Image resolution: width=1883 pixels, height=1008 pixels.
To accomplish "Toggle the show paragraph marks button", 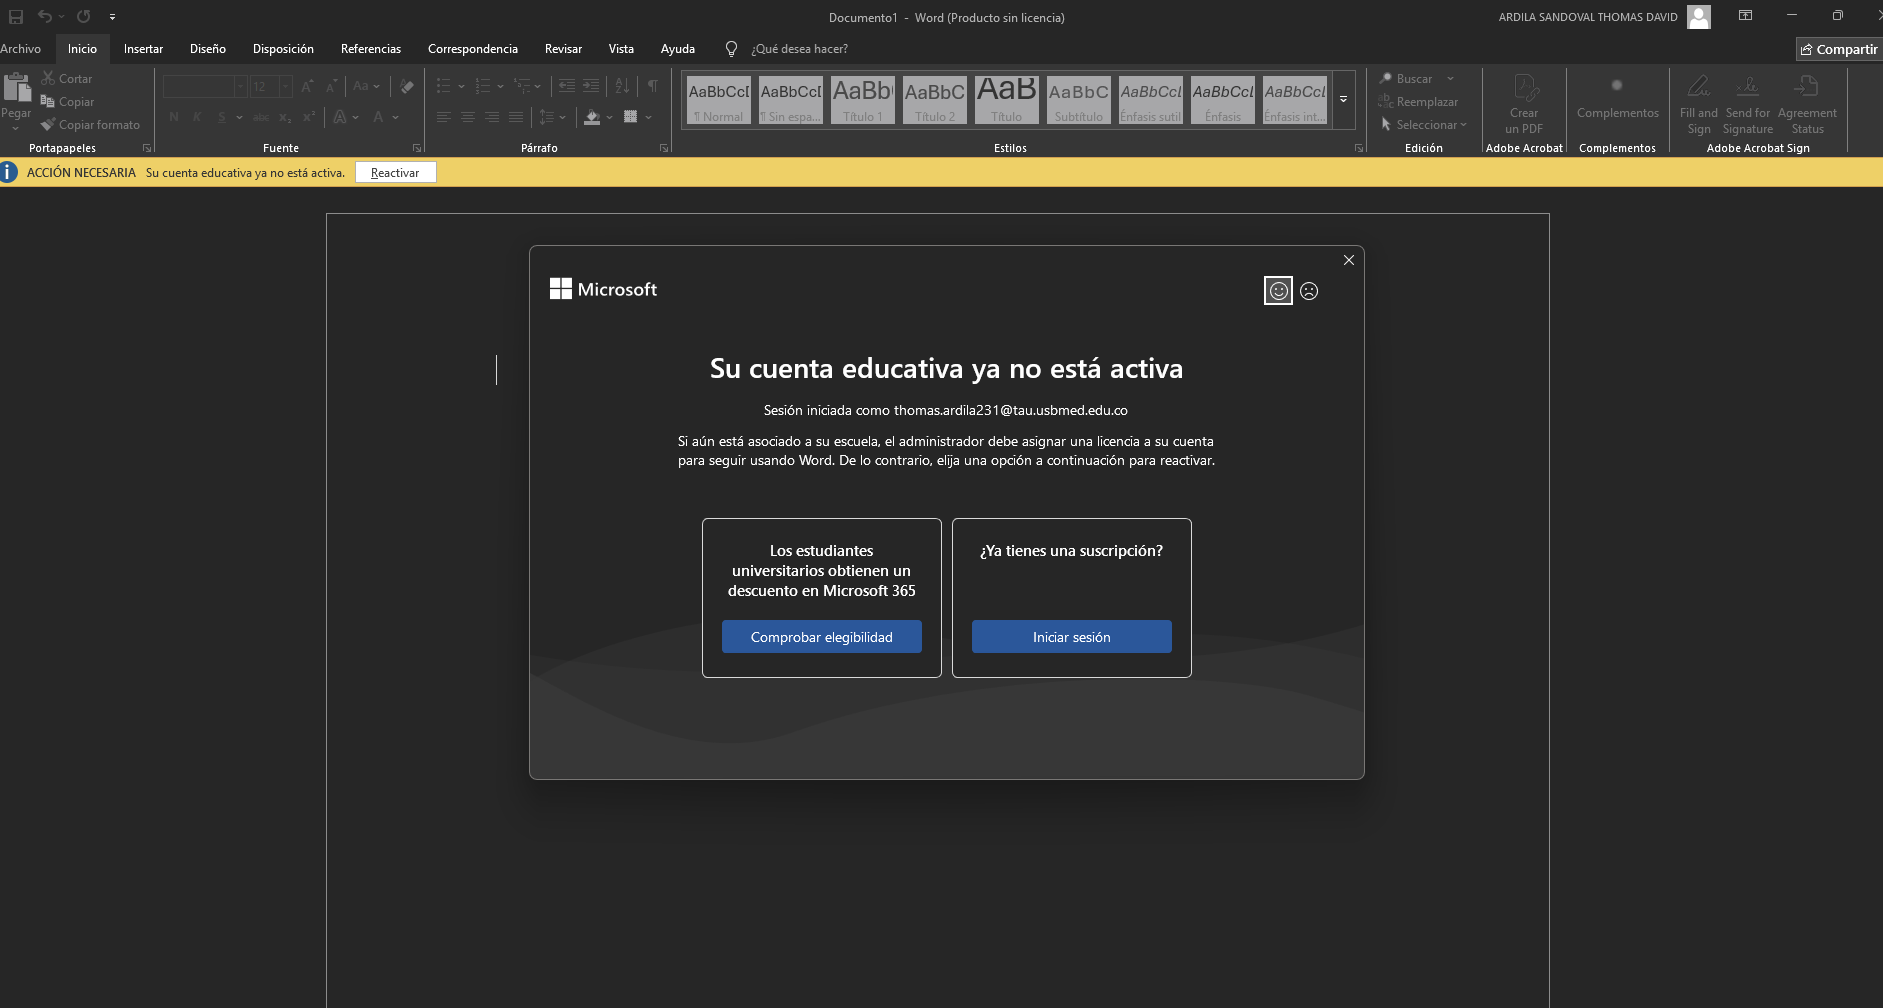I will click(x=653, y=86).
